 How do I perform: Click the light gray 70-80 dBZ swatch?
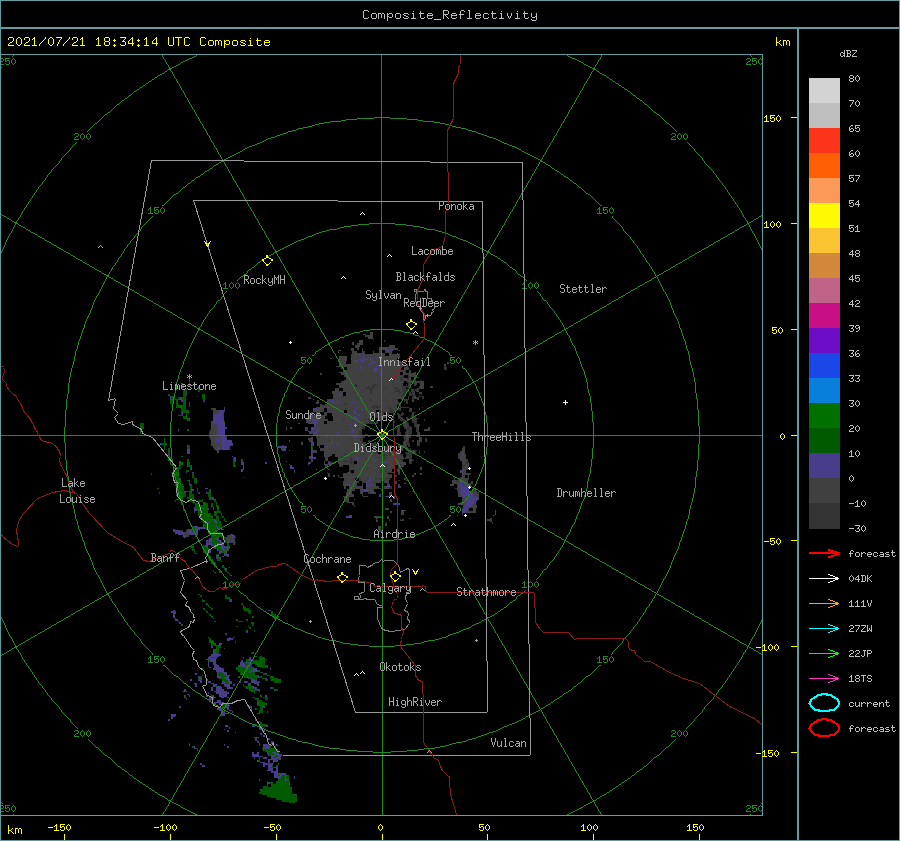pyautogui.click(x=824, y=91)
